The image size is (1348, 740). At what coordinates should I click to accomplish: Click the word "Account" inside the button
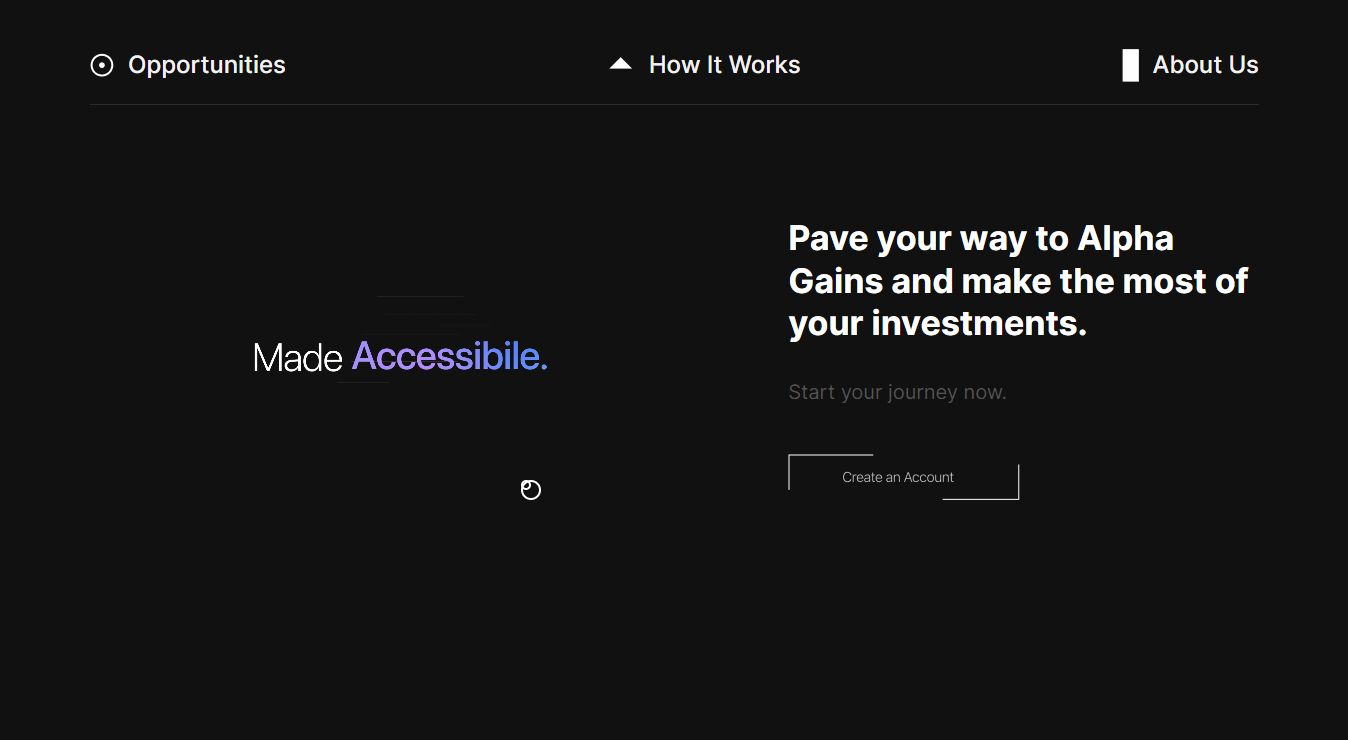[x=929, y=477]
